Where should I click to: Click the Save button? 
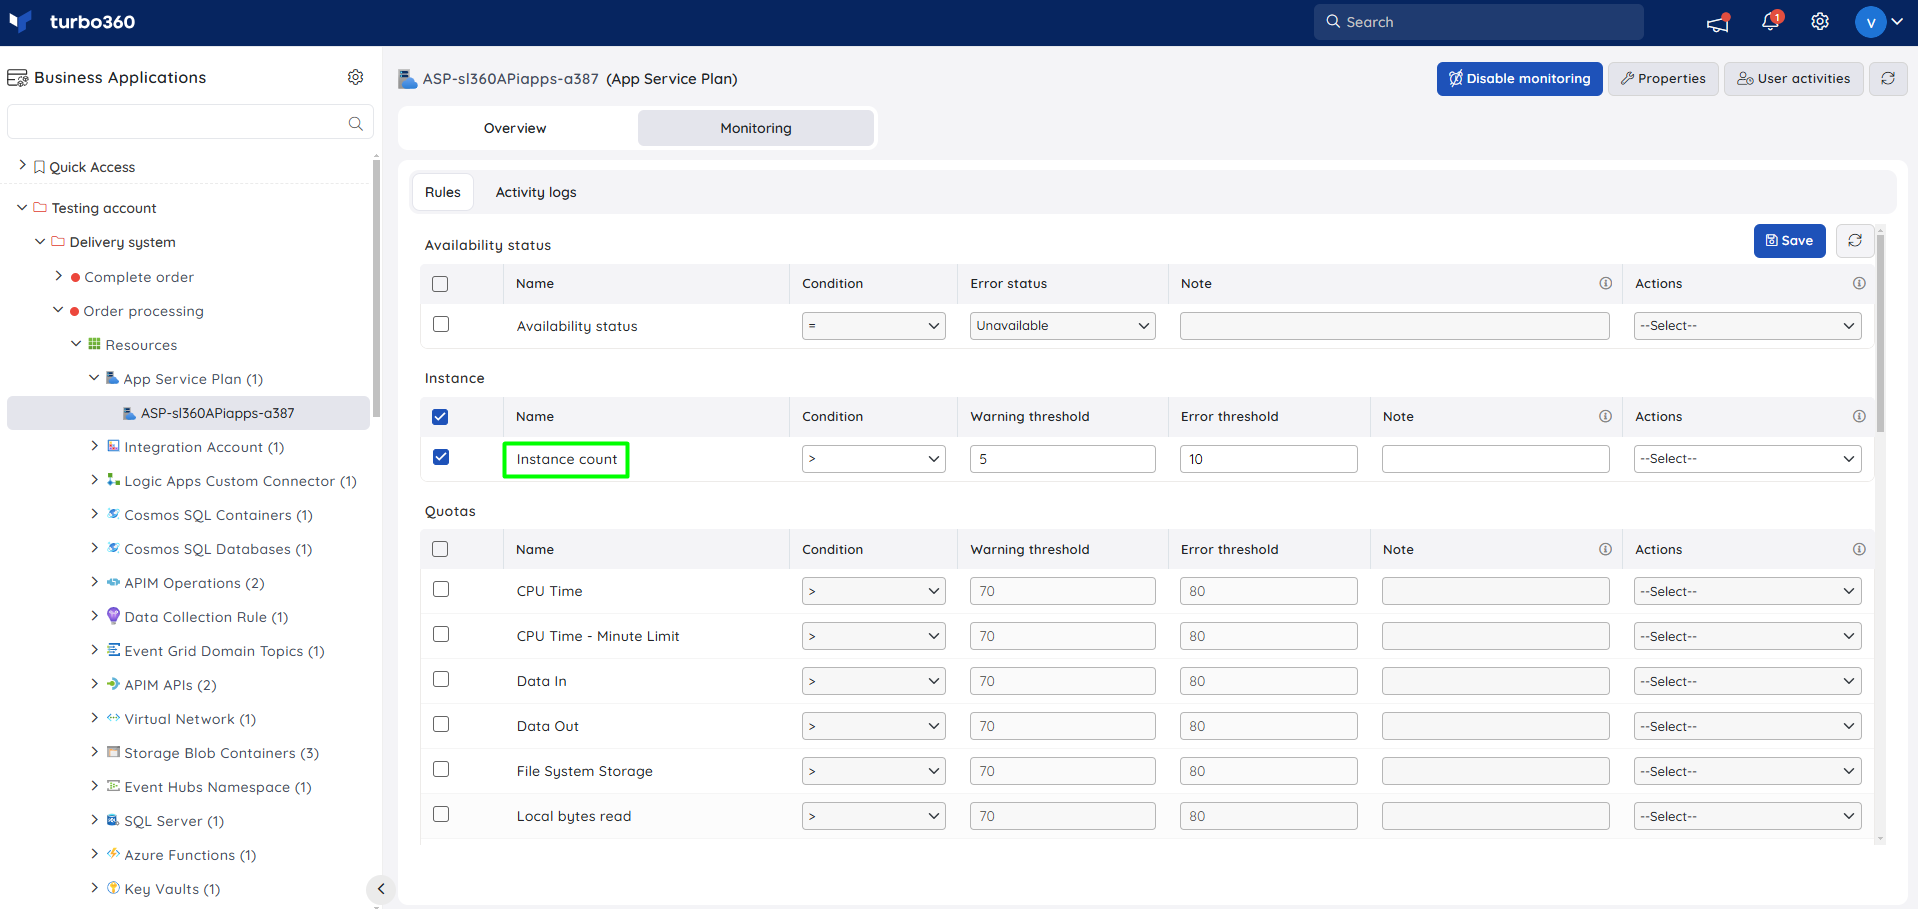click(1790, 241)
